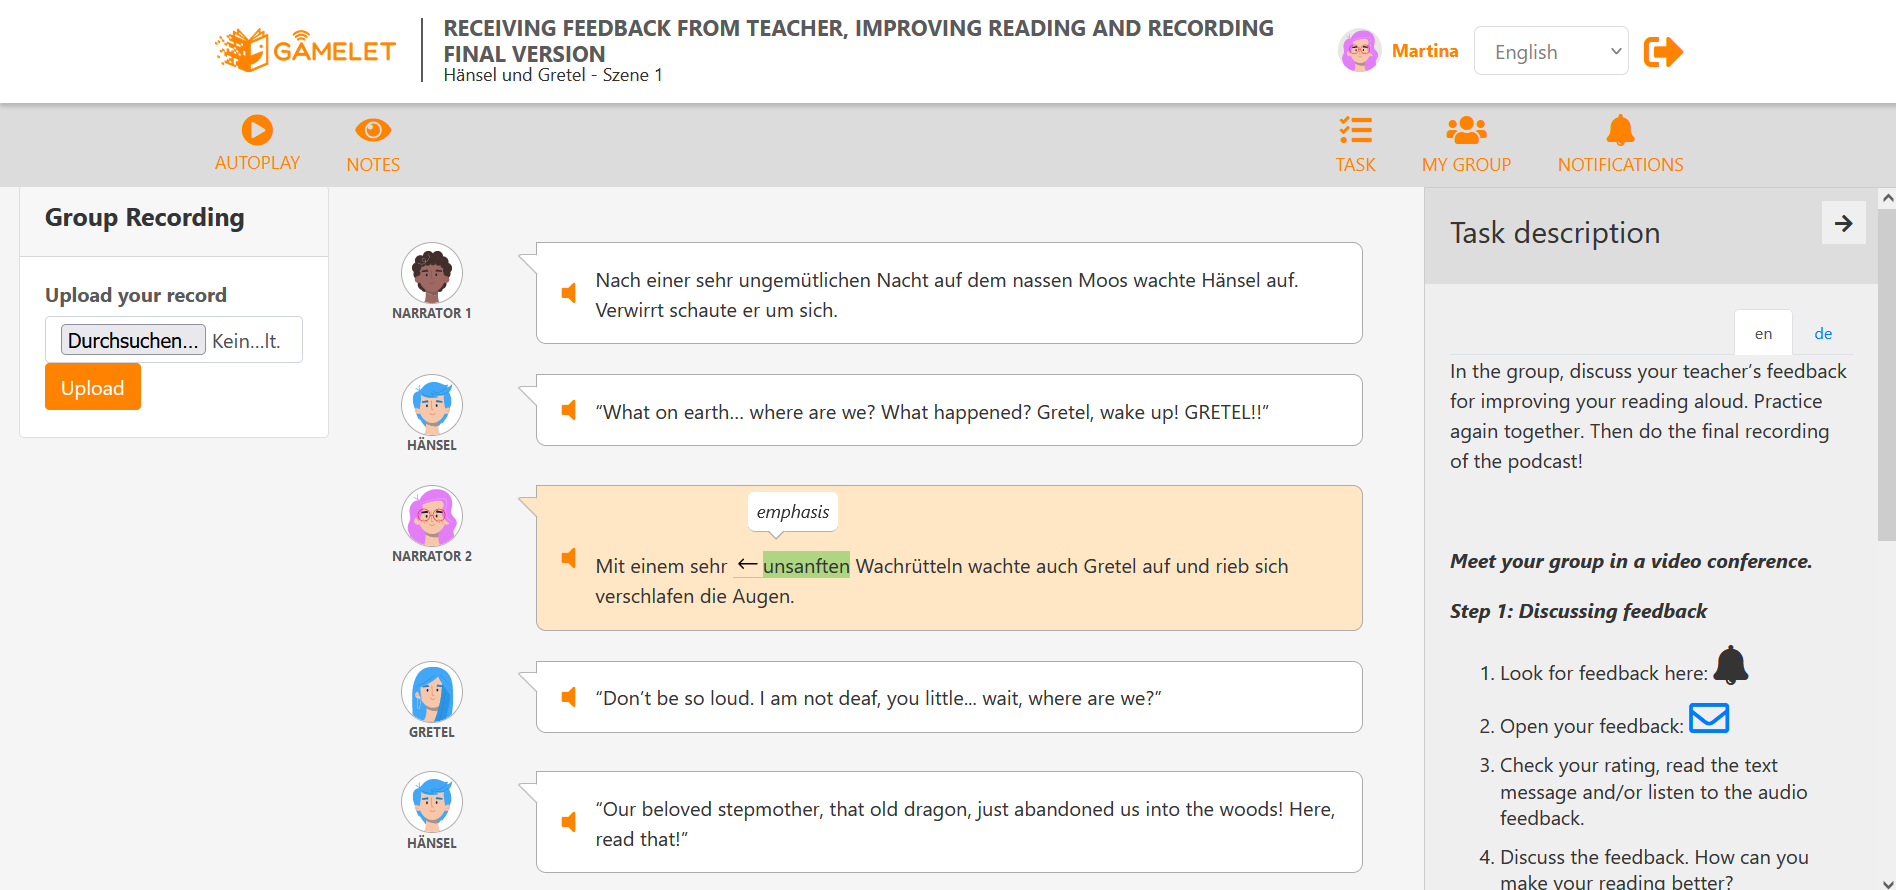Switch task description to 'de' tab
Screen dimensions: 1896x890
point(1823,334)
